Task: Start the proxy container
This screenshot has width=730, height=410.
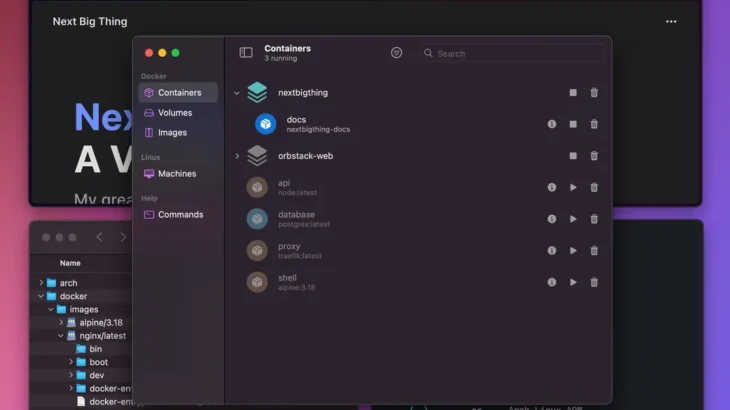Action: [573, 251]
